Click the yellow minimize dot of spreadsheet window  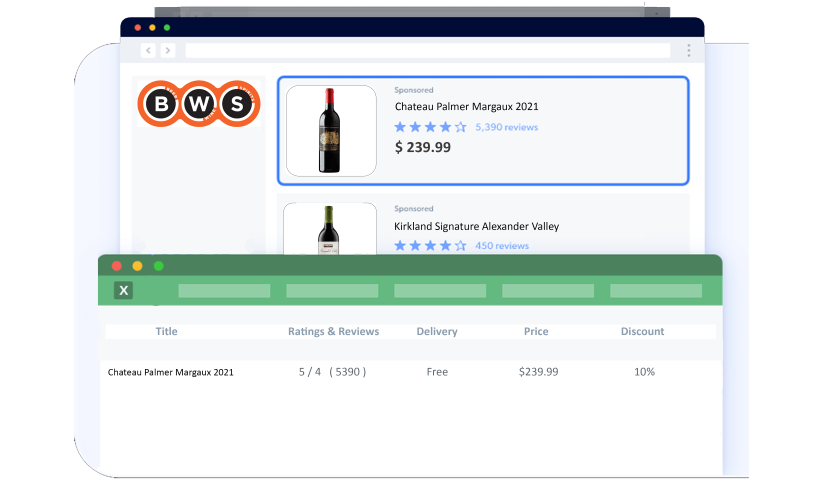tap(138, 266)
